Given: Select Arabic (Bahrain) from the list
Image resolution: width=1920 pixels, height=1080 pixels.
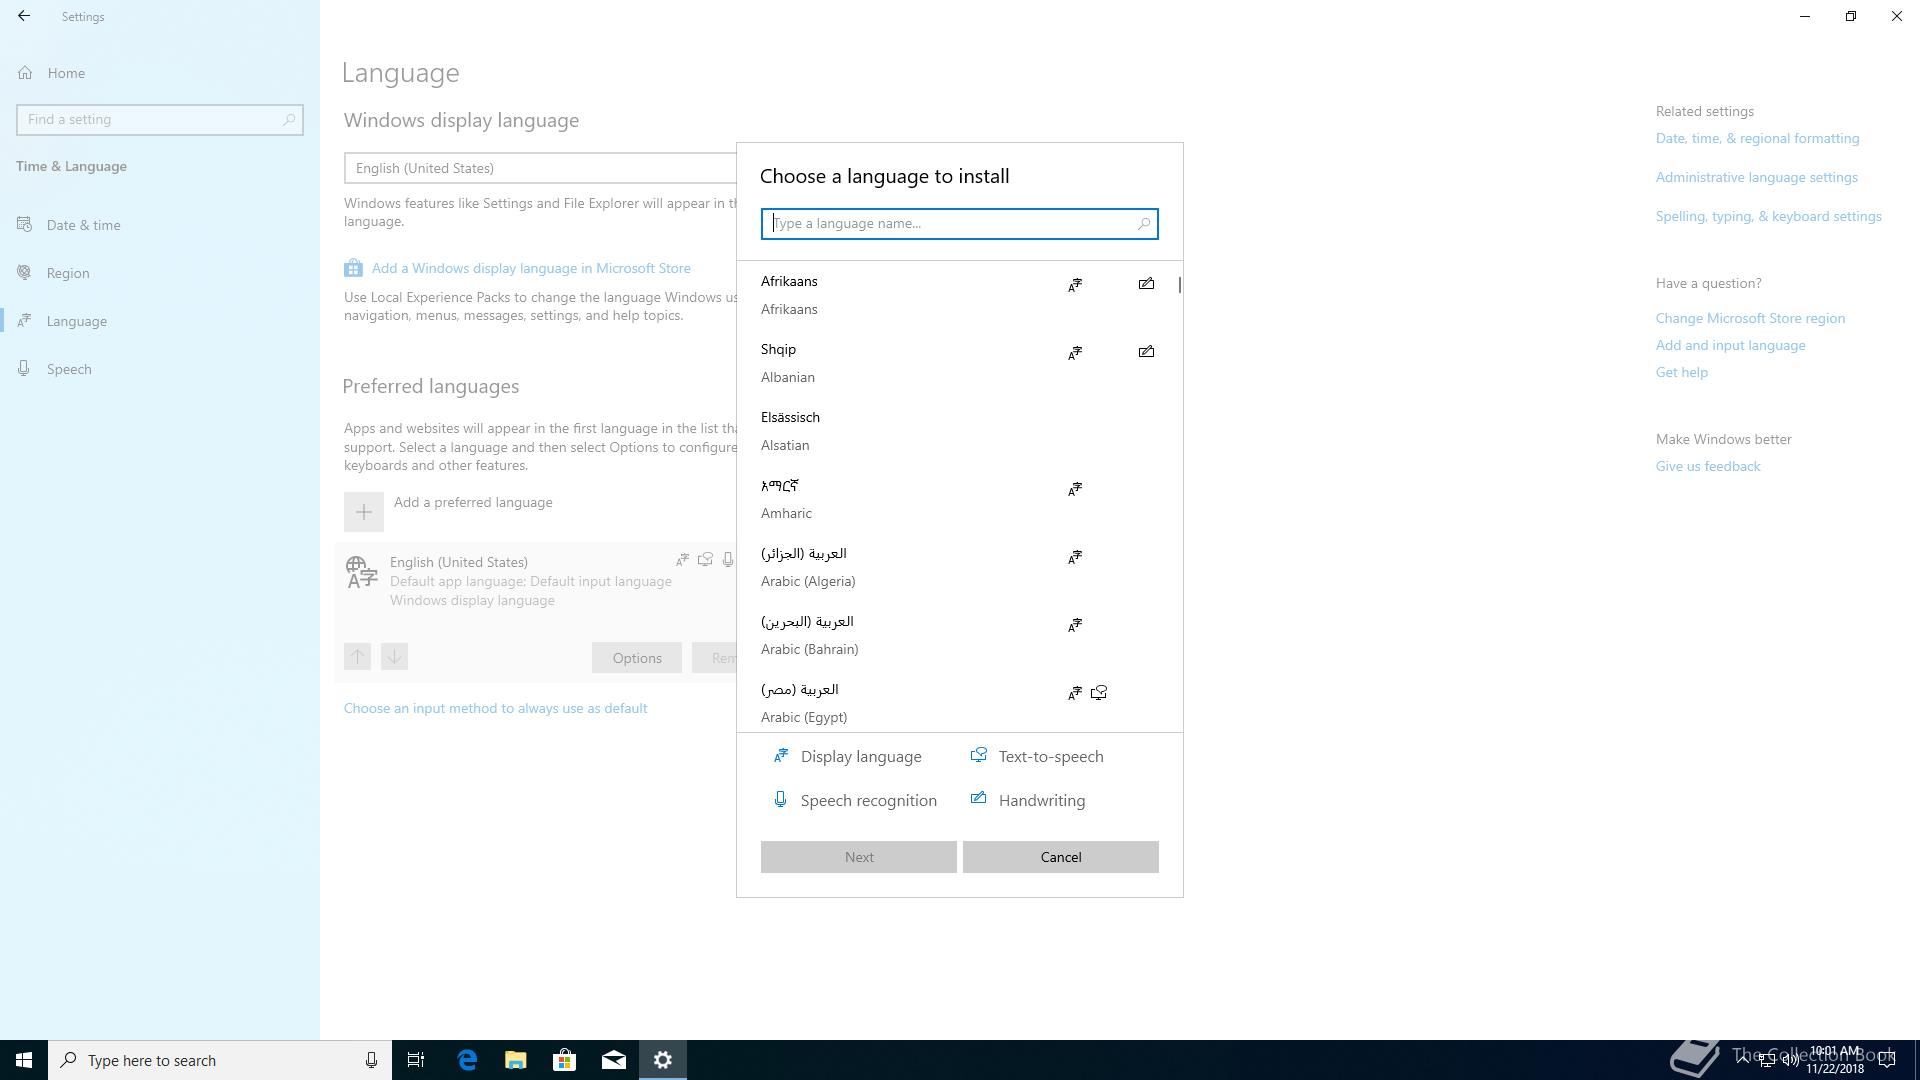Looking at the screenshot, I should point(958,635).
